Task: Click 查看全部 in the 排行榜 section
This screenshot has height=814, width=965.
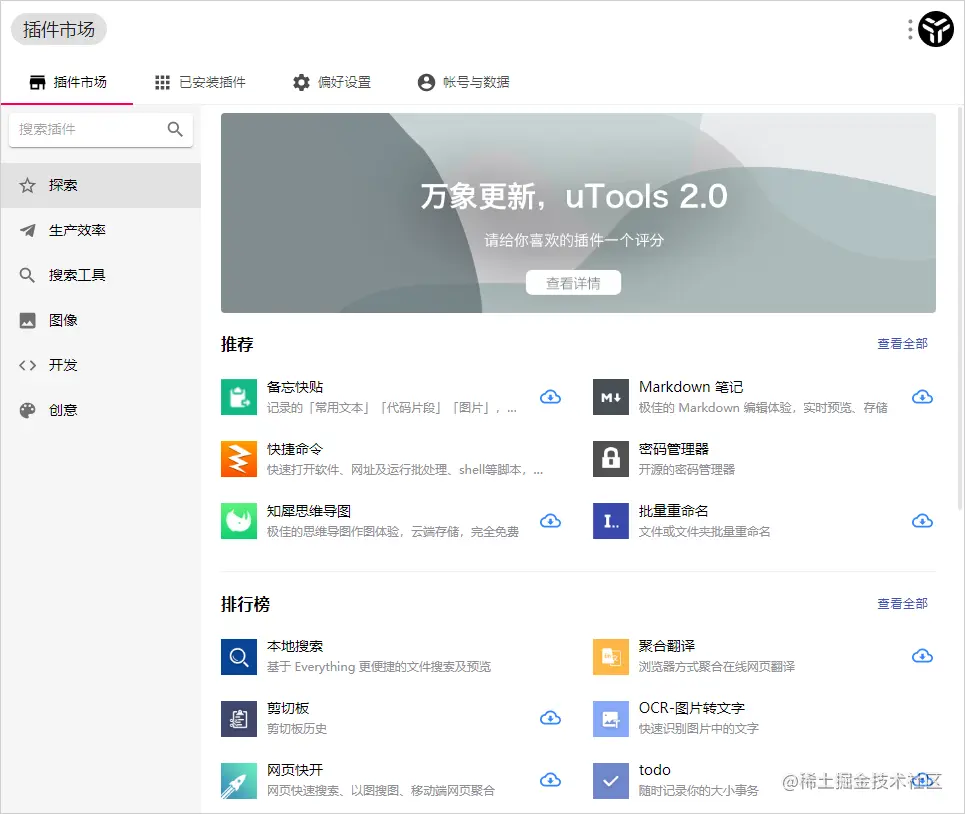Action: click(x=902, y=604)
